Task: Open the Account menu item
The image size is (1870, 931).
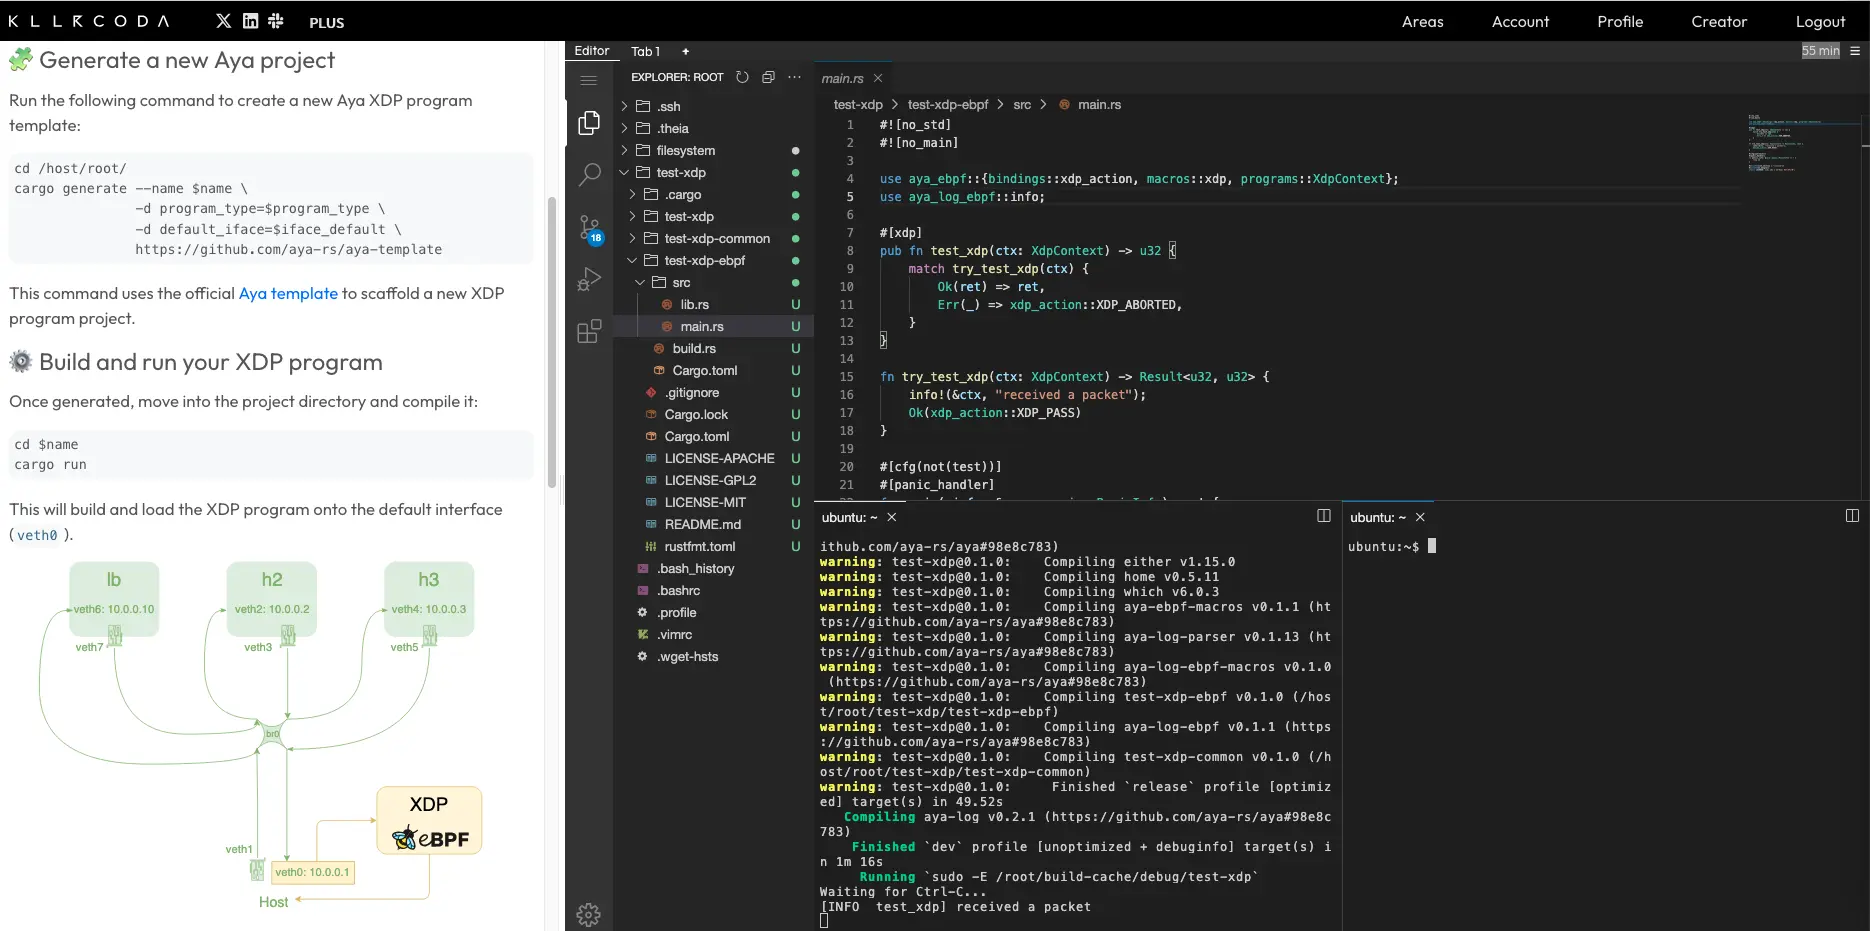Action: pyautogui.click(x=1520, y=22)
